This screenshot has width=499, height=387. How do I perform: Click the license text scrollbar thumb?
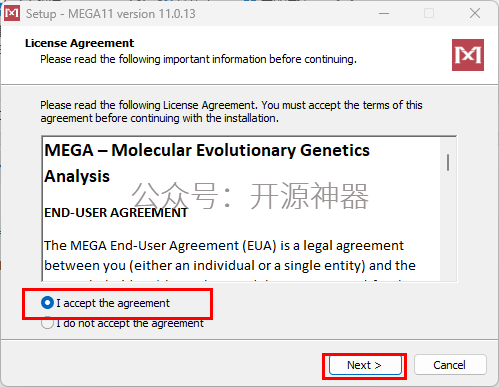[448, 162]
